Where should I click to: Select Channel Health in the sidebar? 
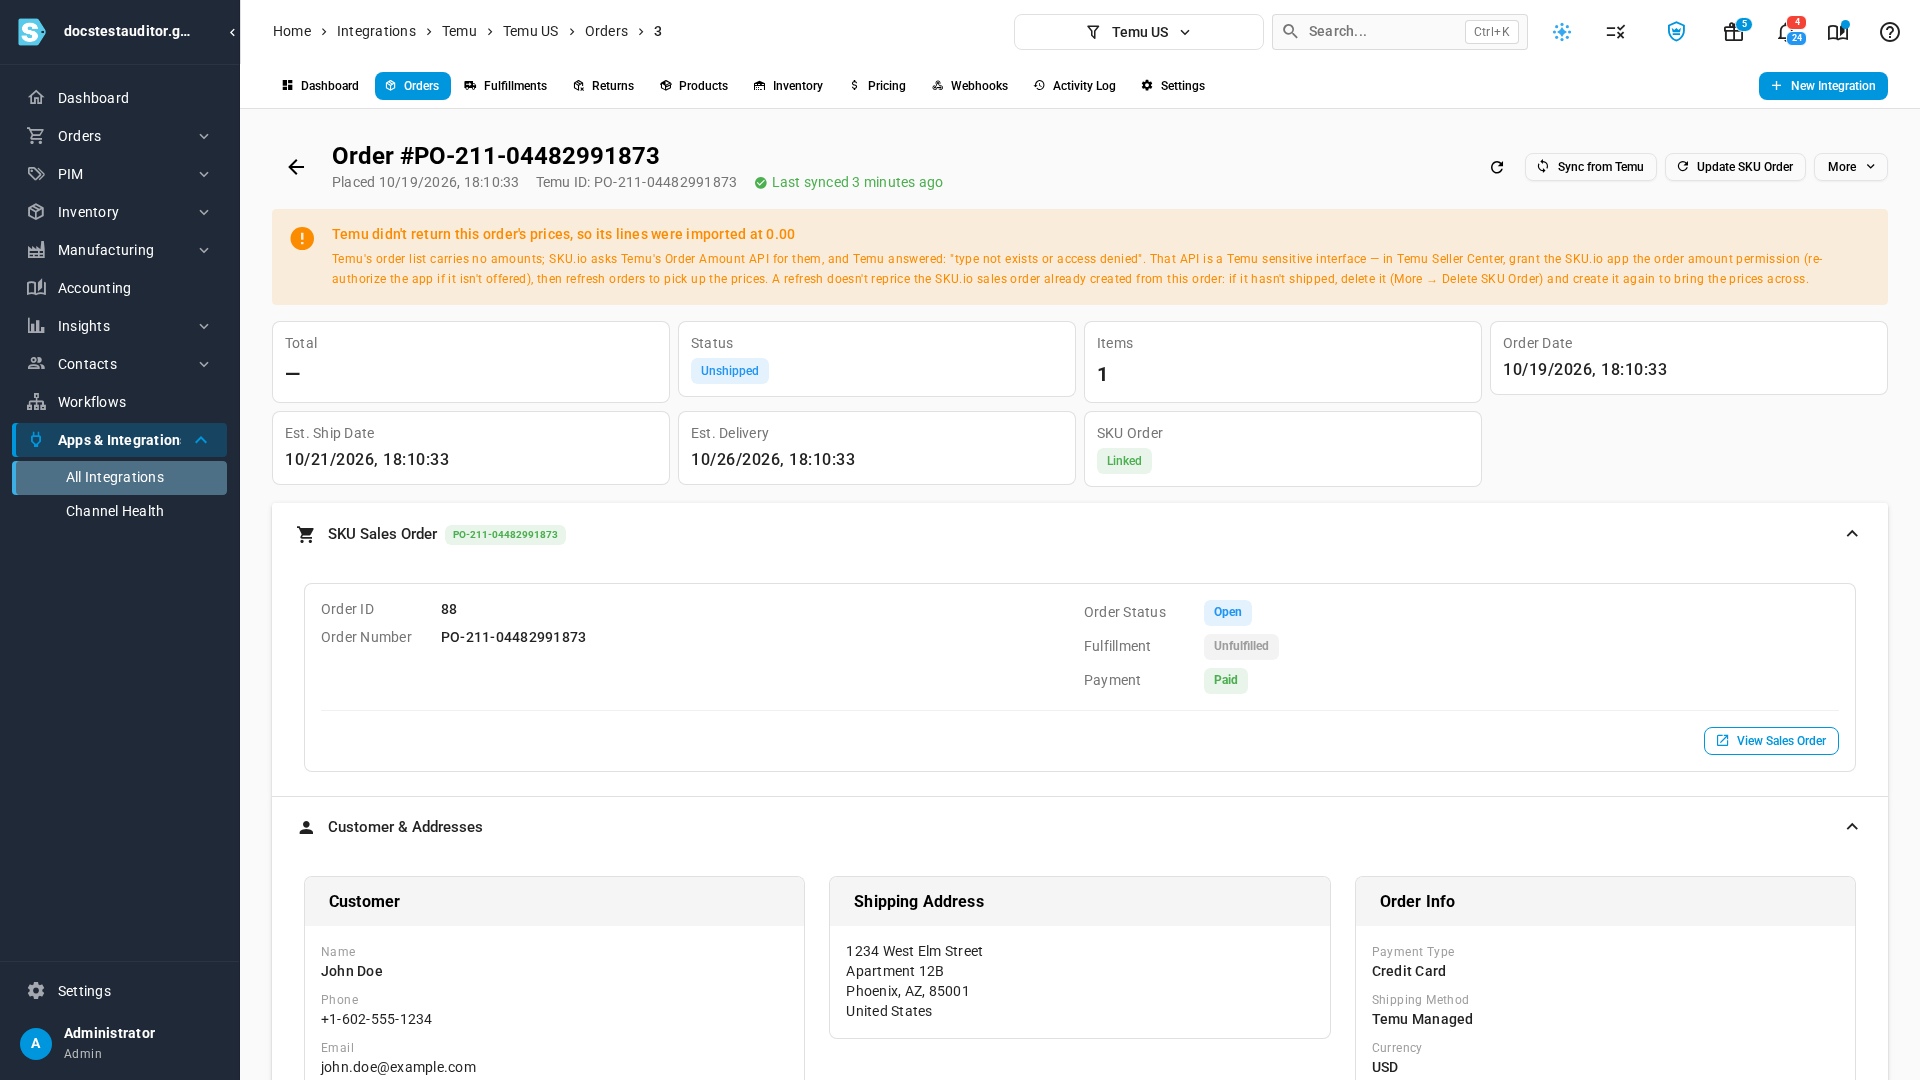tap(120, 511)
